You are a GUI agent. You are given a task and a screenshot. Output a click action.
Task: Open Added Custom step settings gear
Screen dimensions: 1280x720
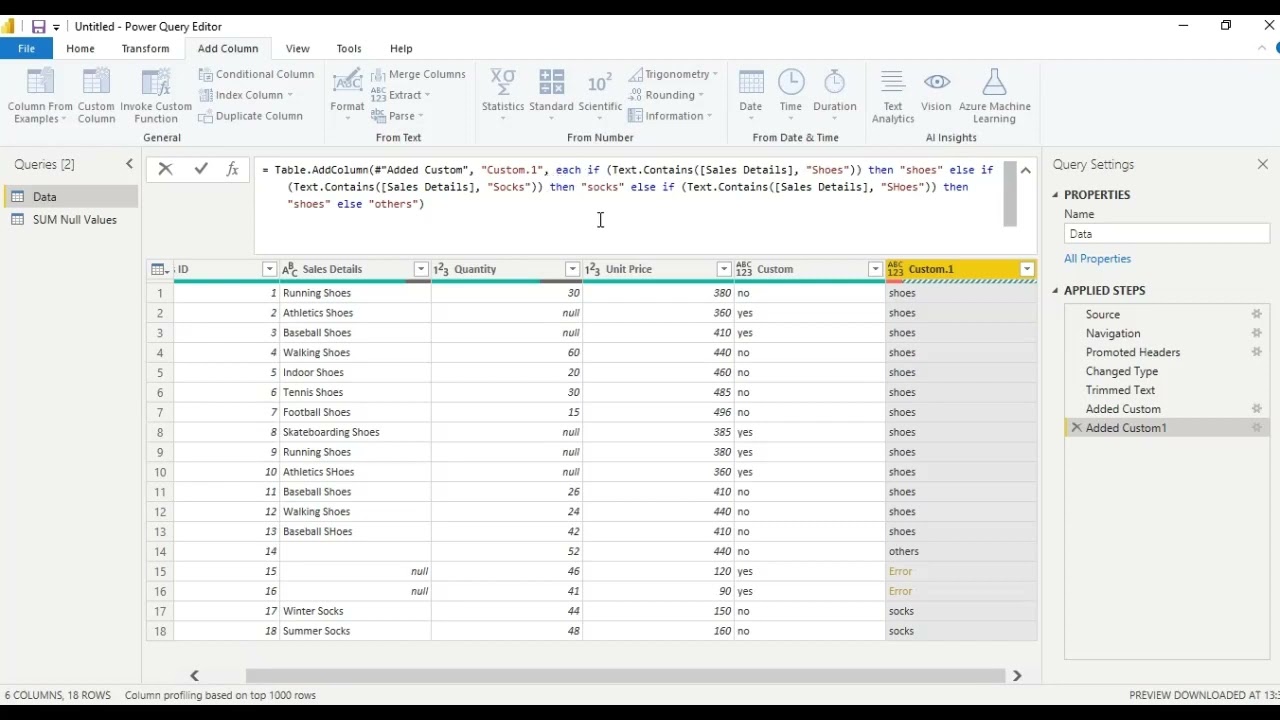(x=1257, y=409)
